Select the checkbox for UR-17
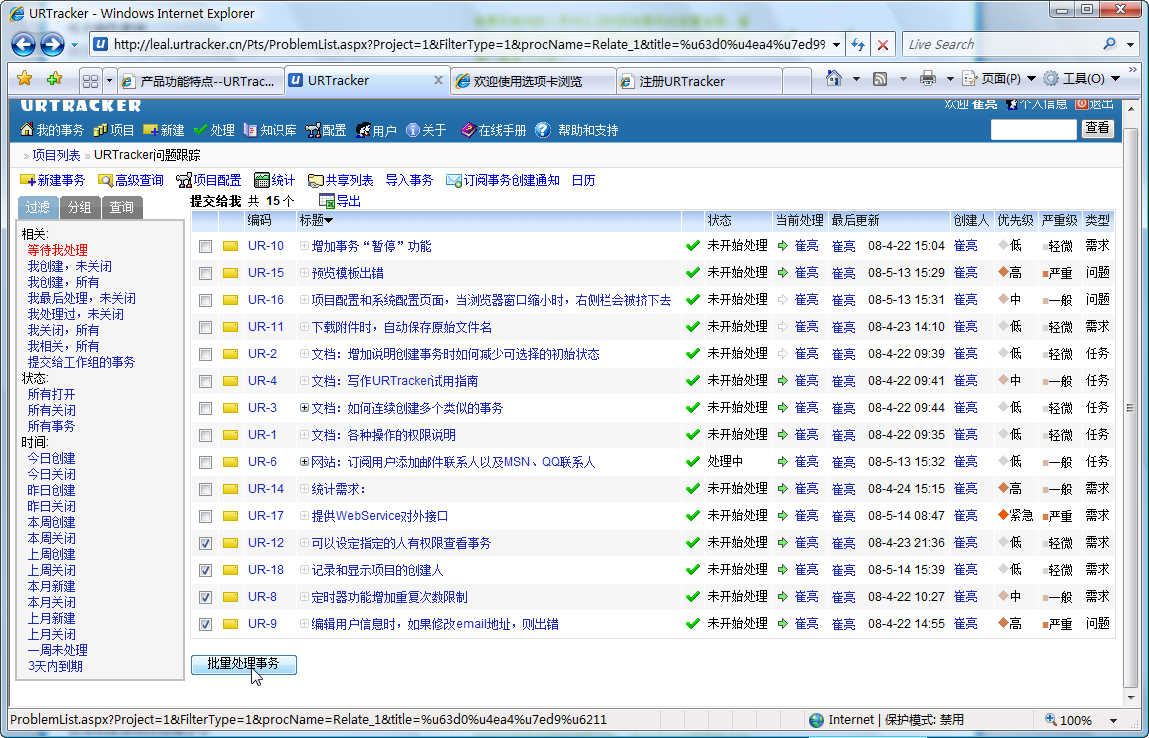The image size is (1149, 738). 205,517
